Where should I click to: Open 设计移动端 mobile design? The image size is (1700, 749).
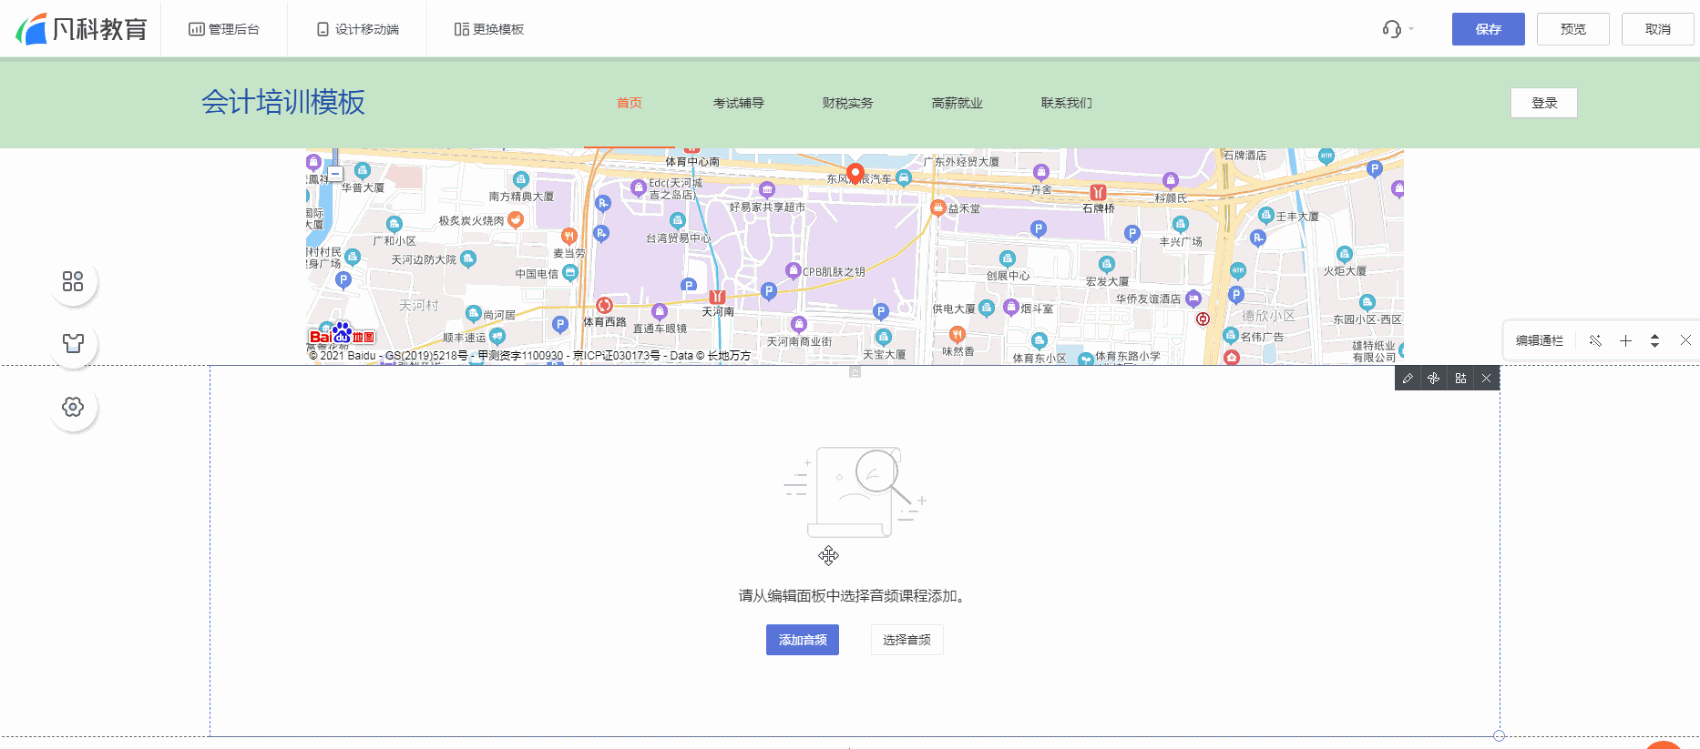coord(357,29)
